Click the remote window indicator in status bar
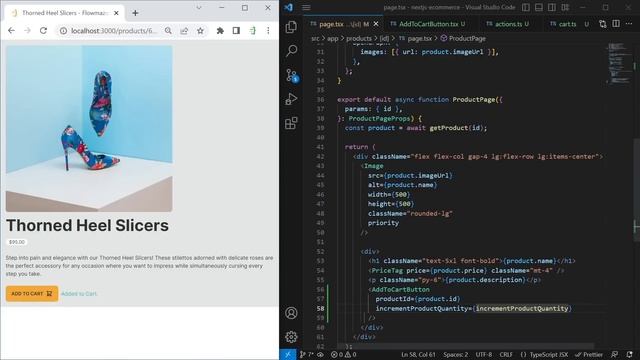The image size is (640, 360). point(288,354)
